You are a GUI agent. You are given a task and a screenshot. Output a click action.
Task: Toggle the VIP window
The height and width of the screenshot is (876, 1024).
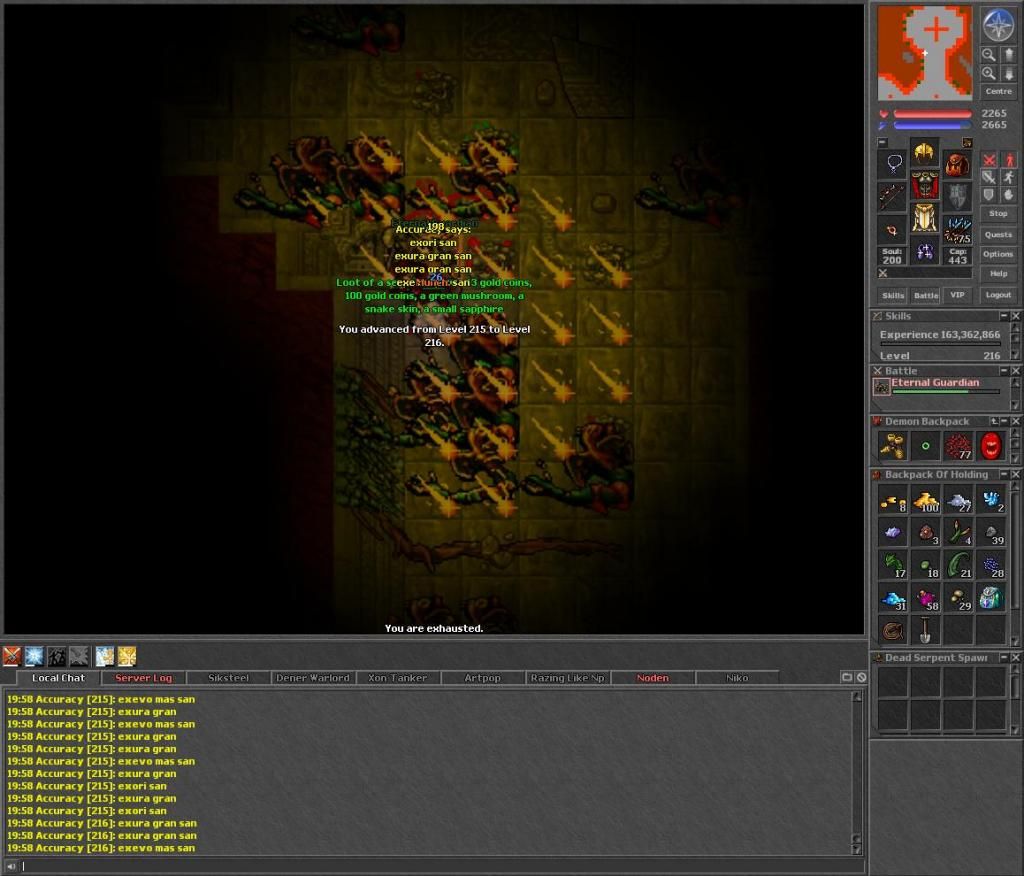pyautogui.click(x=957, y=295)
